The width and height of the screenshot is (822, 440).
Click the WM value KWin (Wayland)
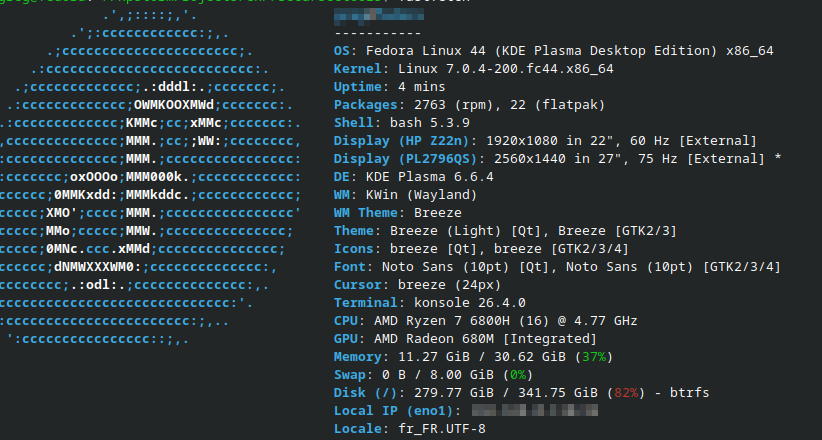(421, 195)
